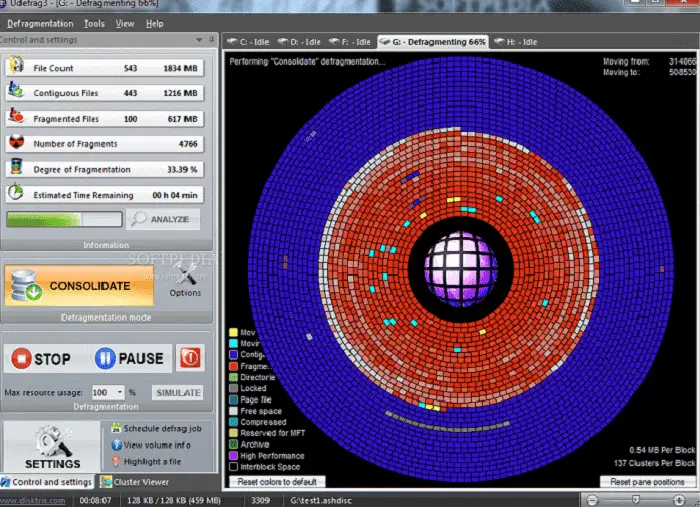The image size is (700, 507).
Task: Click the zoom slider handle
Action: [x=636, y=499]
